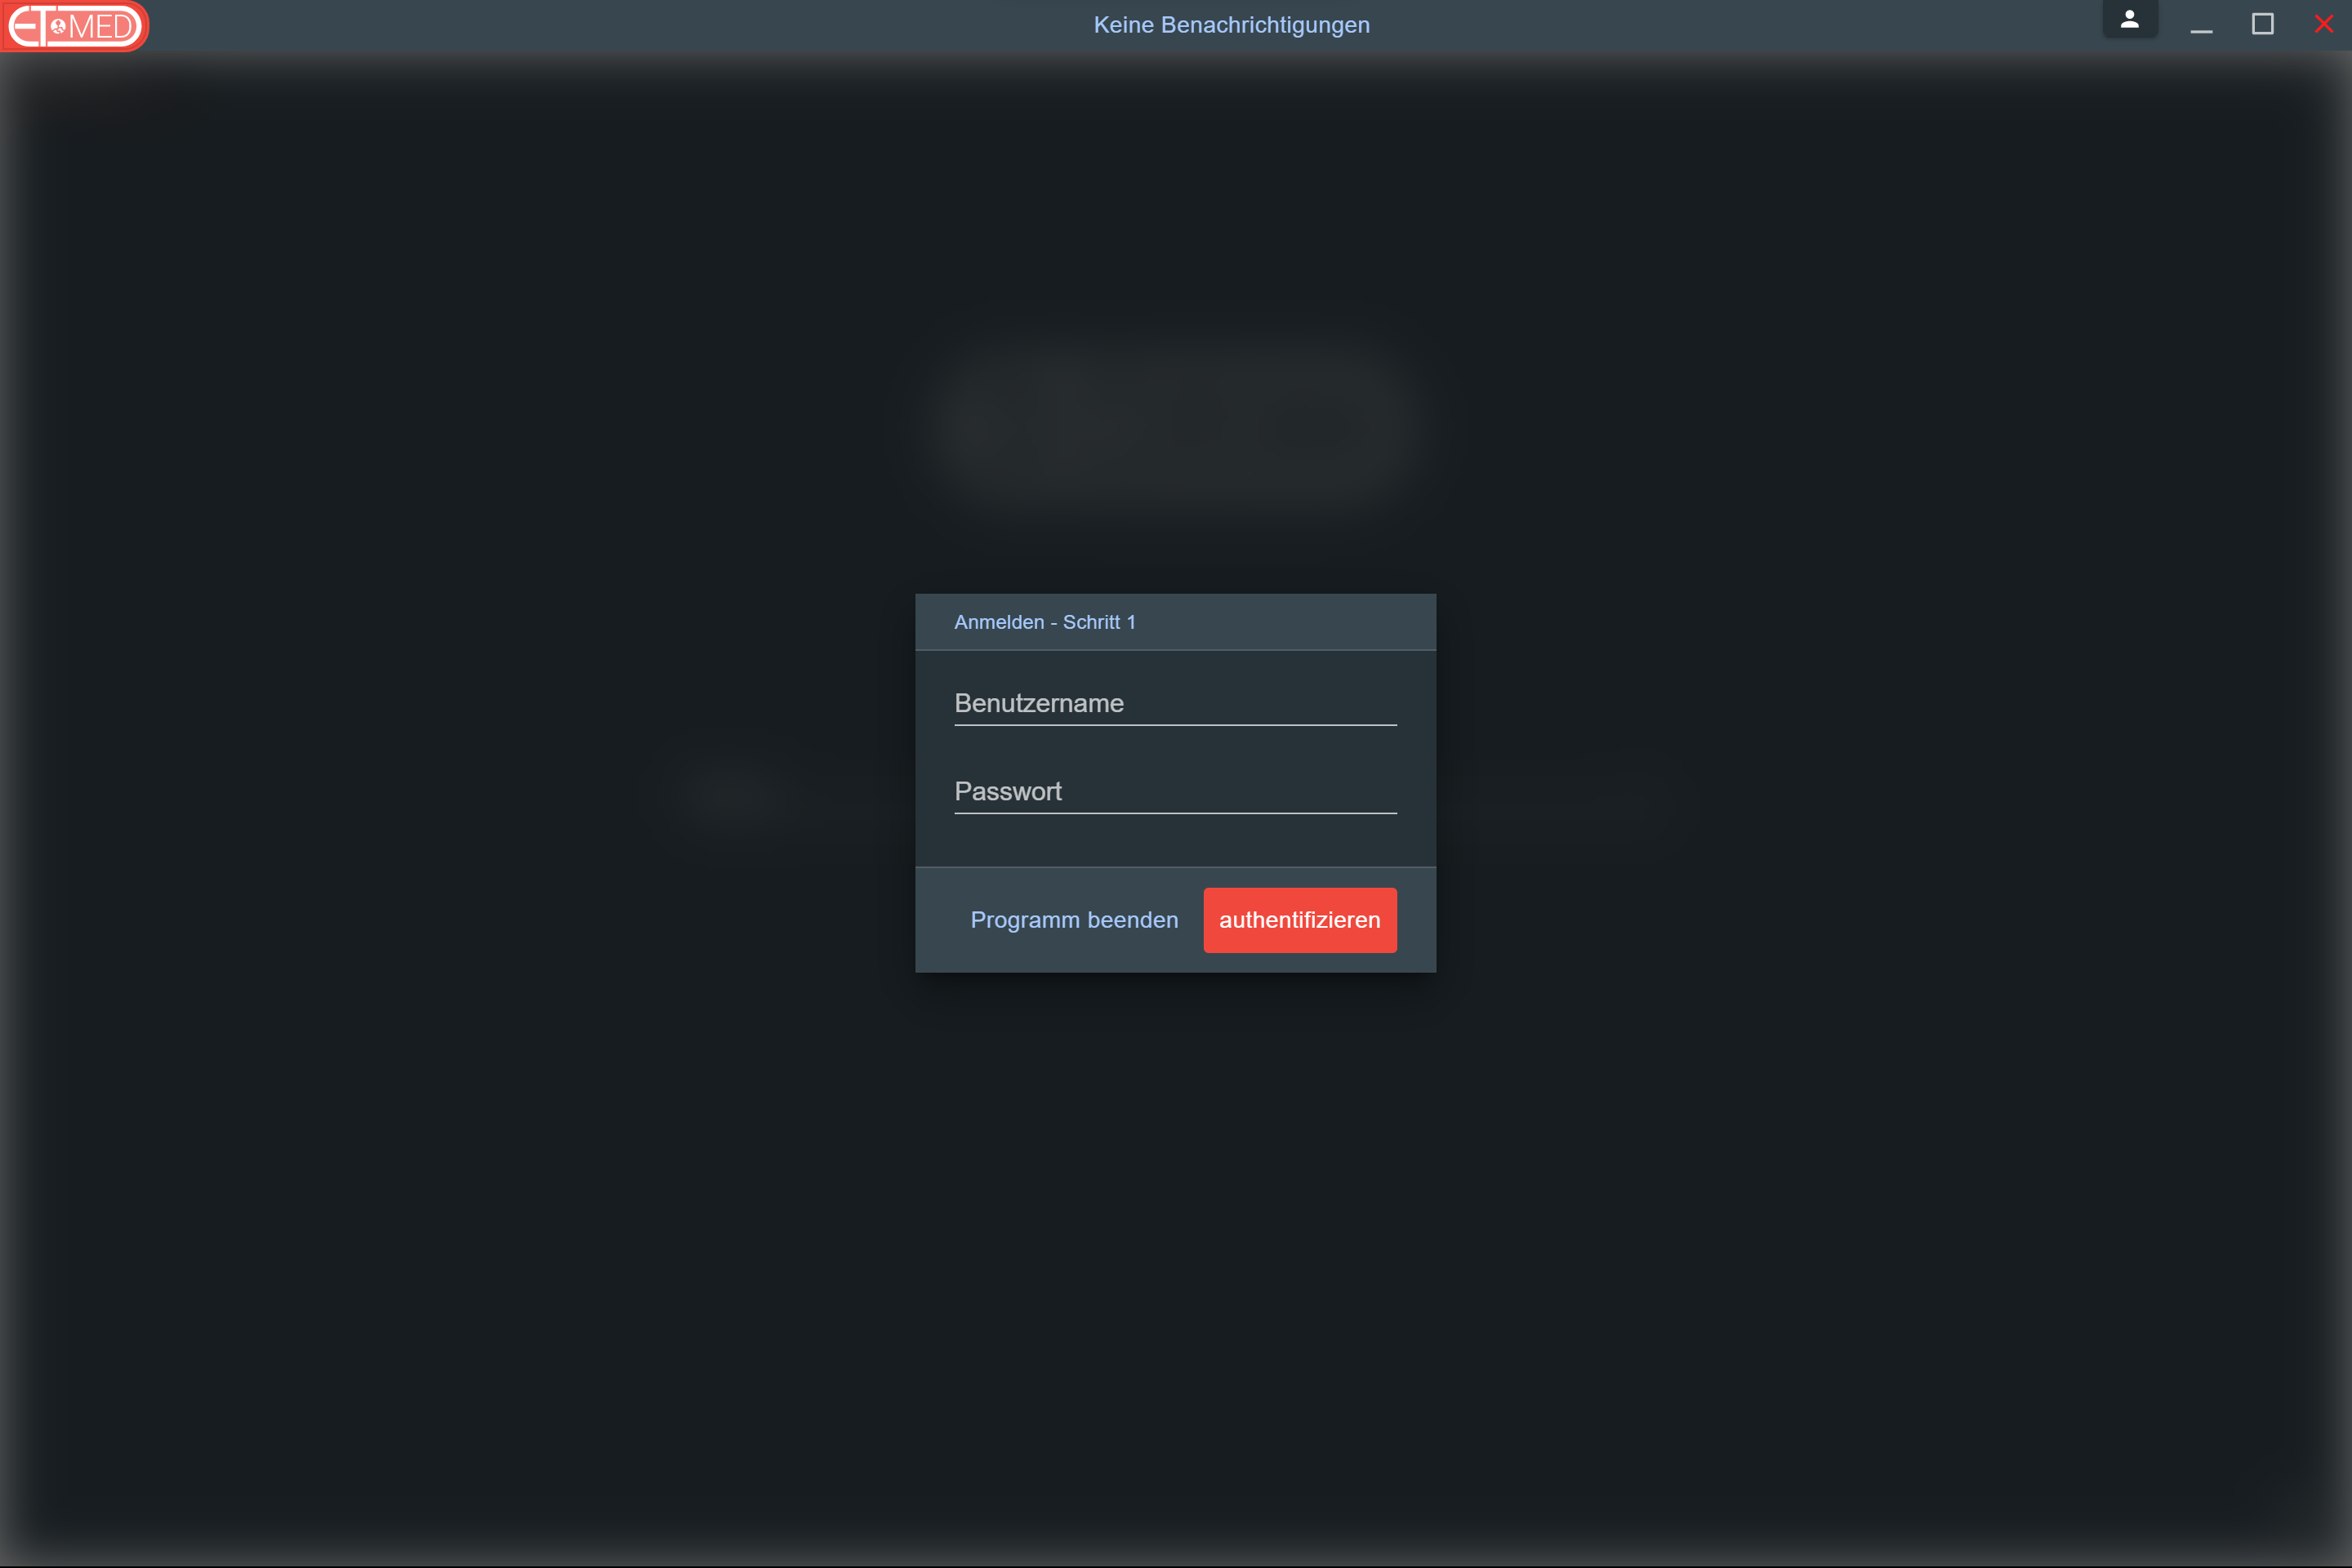This screenshot has height=1568, width=2352.
Task: Close the application with the red X
Action: [2323, 24]
